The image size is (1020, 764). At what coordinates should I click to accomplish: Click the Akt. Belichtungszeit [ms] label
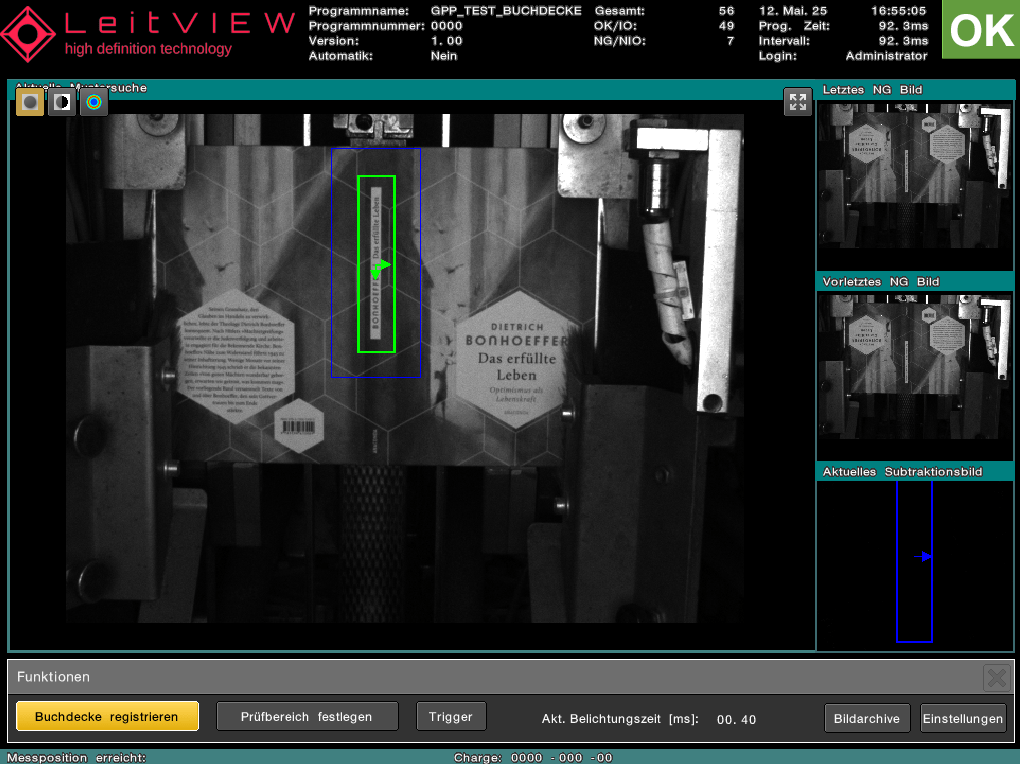pyautogui.click(x=620, y=719)
